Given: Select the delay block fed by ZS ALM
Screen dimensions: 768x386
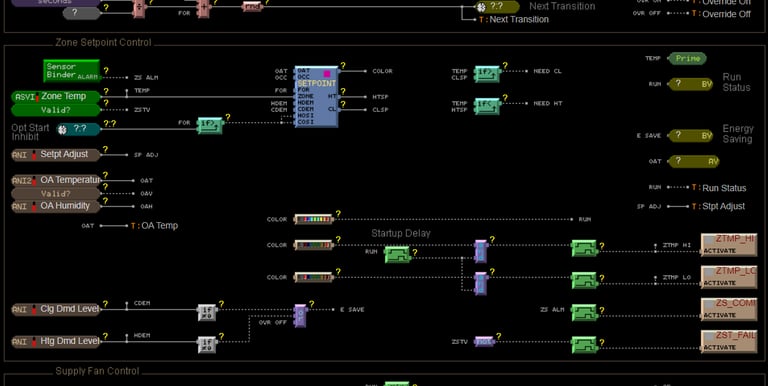Looking at the screenshot, I should tap(584, 313).
